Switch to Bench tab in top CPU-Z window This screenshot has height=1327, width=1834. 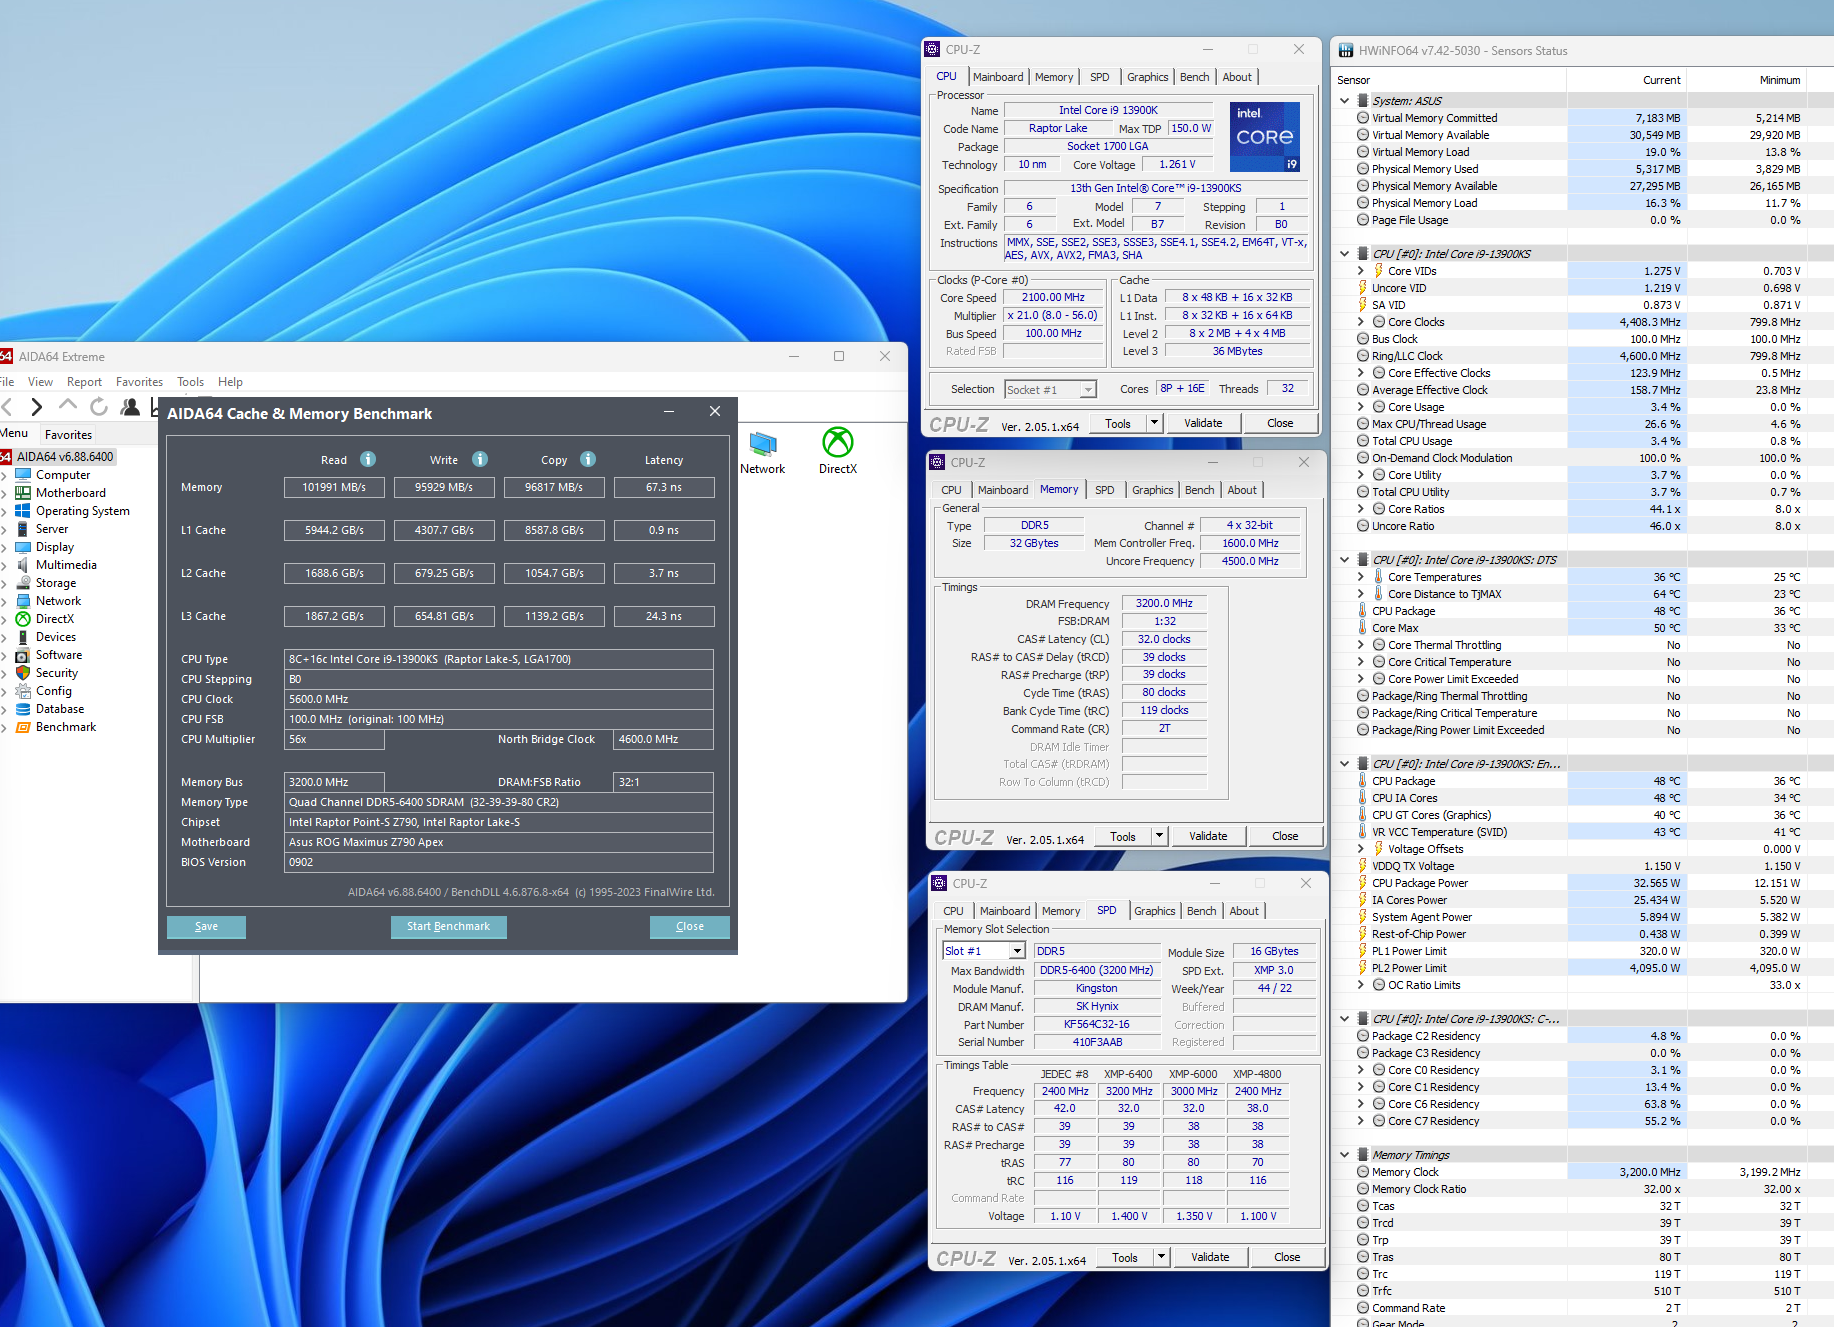(x=1194, y=77)
